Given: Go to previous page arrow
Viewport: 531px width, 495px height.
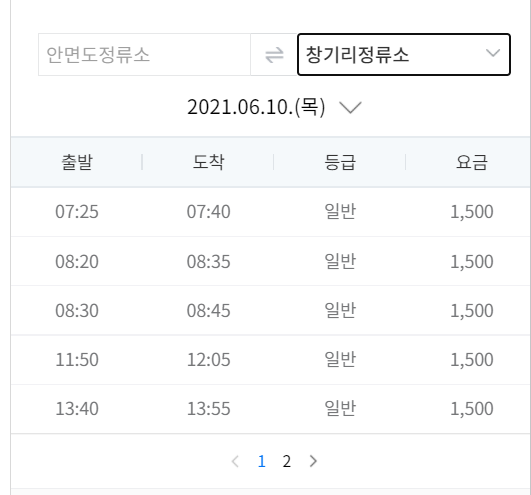Looking at the screenshot, I should (235, 461).
